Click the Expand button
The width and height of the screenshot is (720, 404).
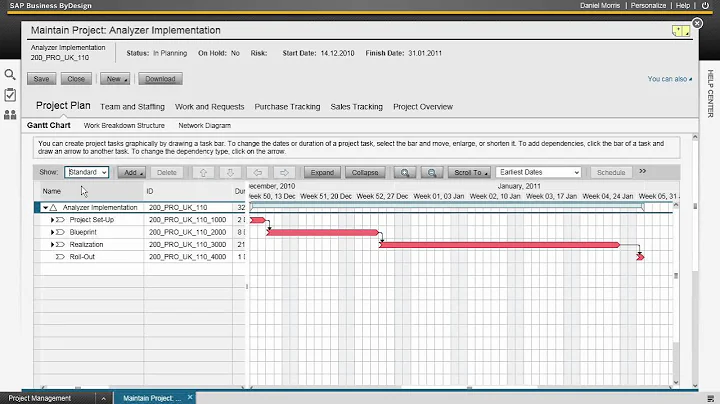pyautogui.click(x=322, y=173)
